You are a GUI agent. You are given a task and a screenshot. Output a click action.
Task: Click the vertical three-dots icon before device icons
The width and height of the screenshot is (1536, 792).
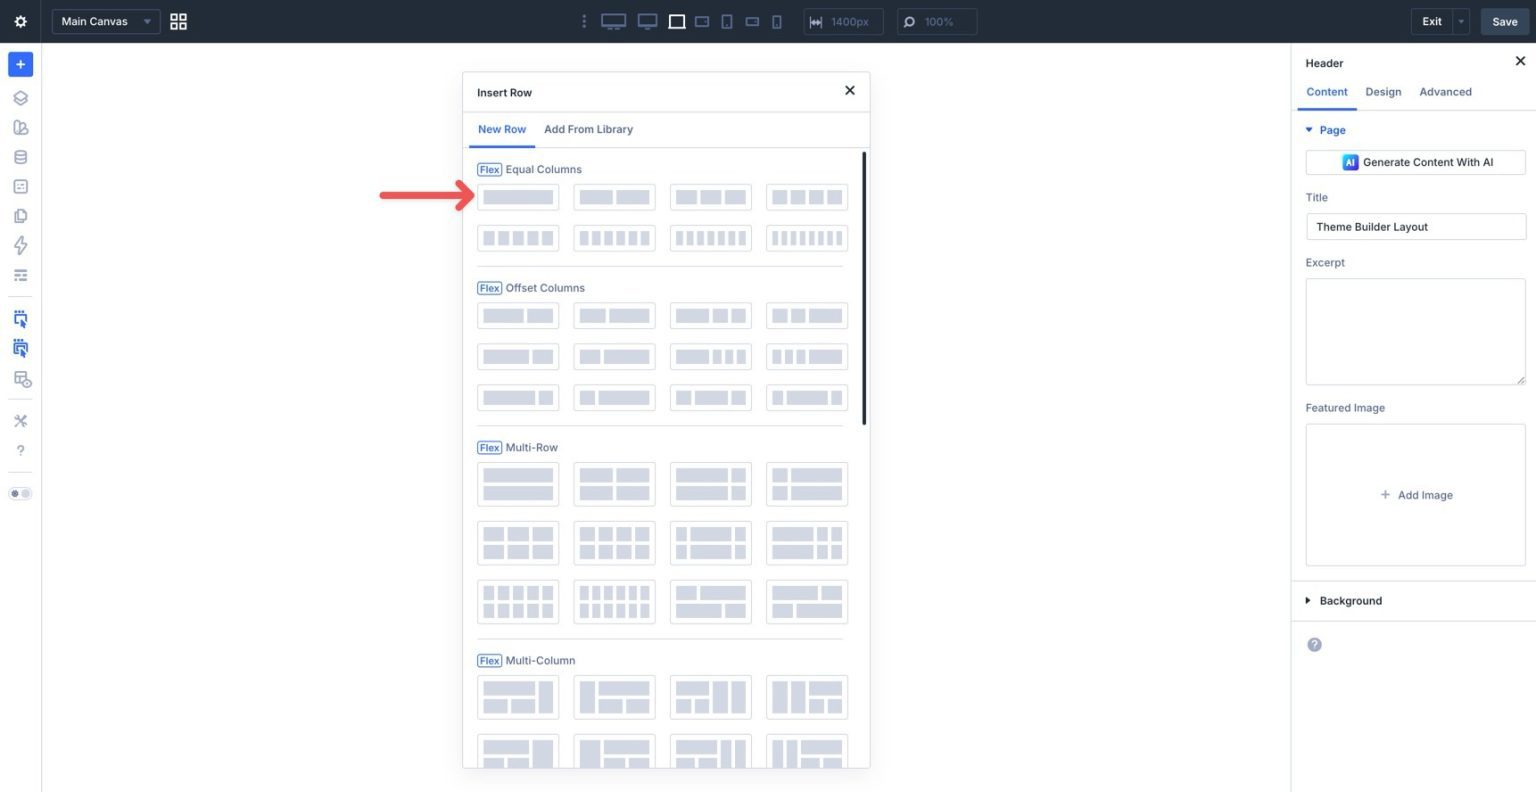click(584, 21)
